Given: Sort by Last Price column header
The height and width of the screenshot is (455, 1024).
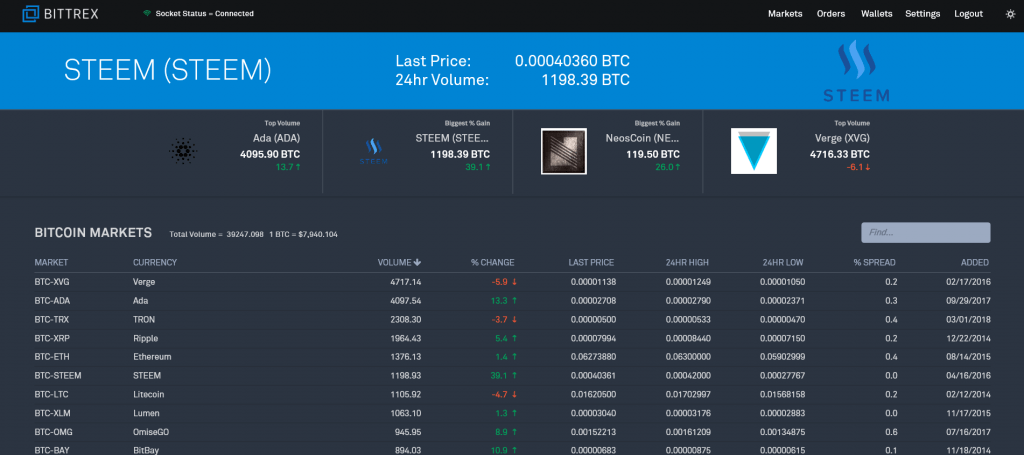Looking at the screenshot, I should [x=593, y=263].
